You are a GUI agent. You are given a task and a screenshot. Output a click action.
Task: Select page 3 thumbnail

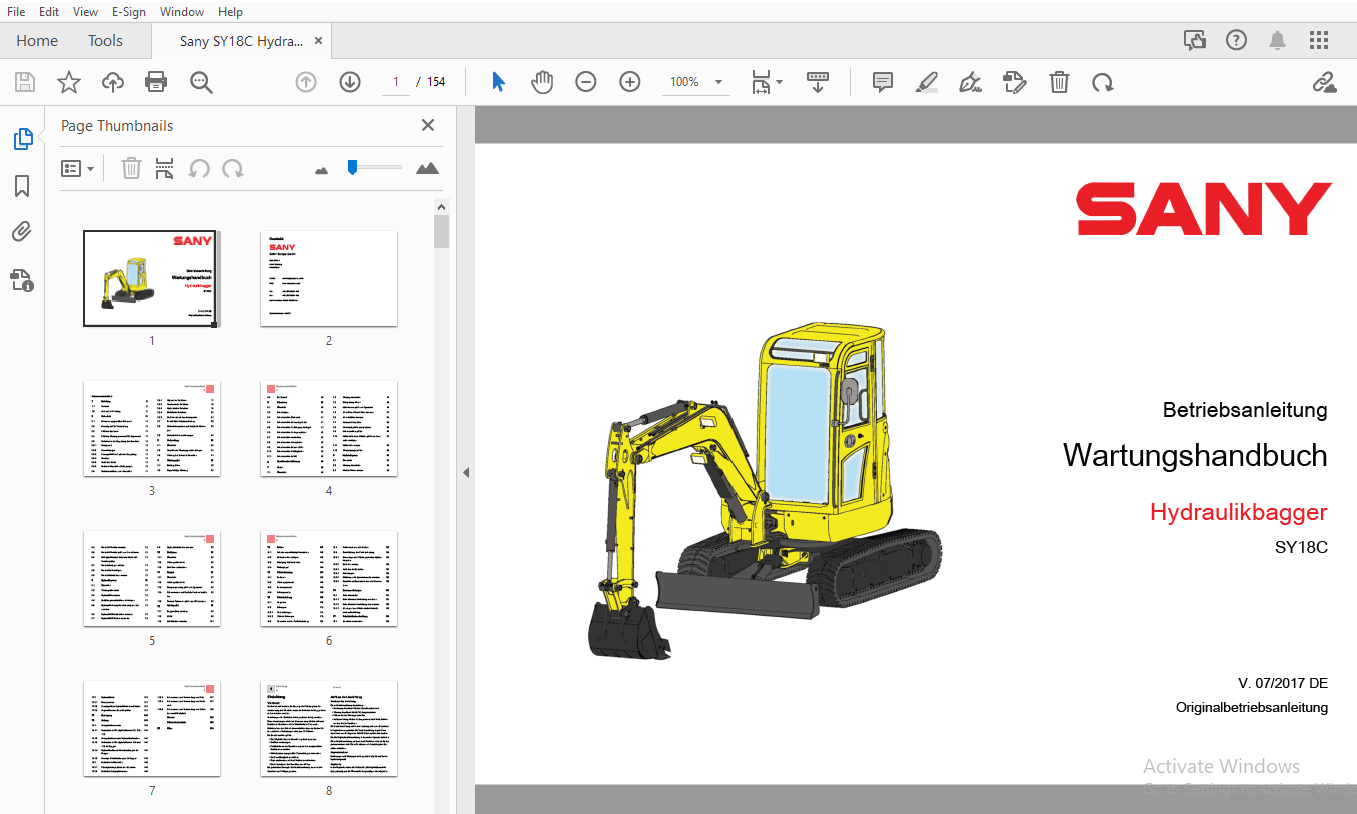tap(152, 429)
